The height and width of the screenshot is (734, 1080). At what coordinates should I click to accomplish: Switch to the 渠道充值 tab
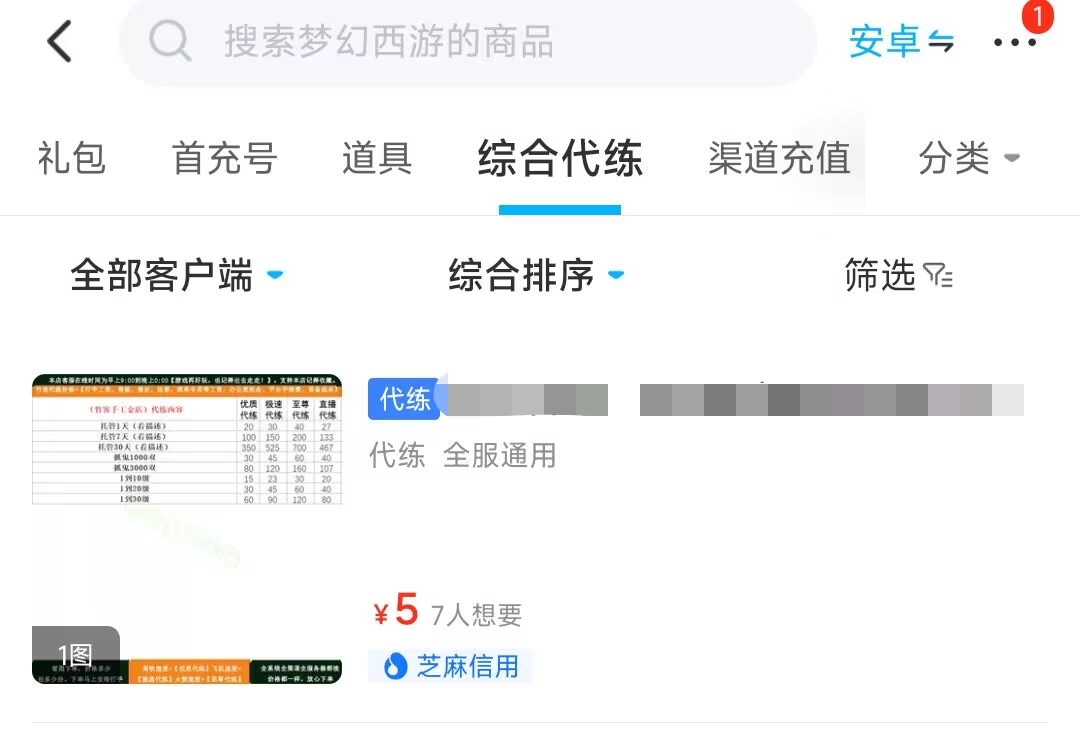(x=779, y=158)
